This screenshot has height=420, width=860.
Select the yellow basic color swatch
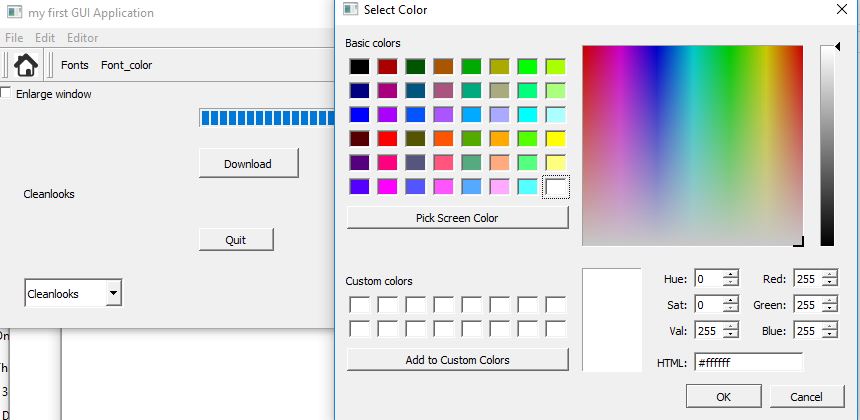[556, 138]
